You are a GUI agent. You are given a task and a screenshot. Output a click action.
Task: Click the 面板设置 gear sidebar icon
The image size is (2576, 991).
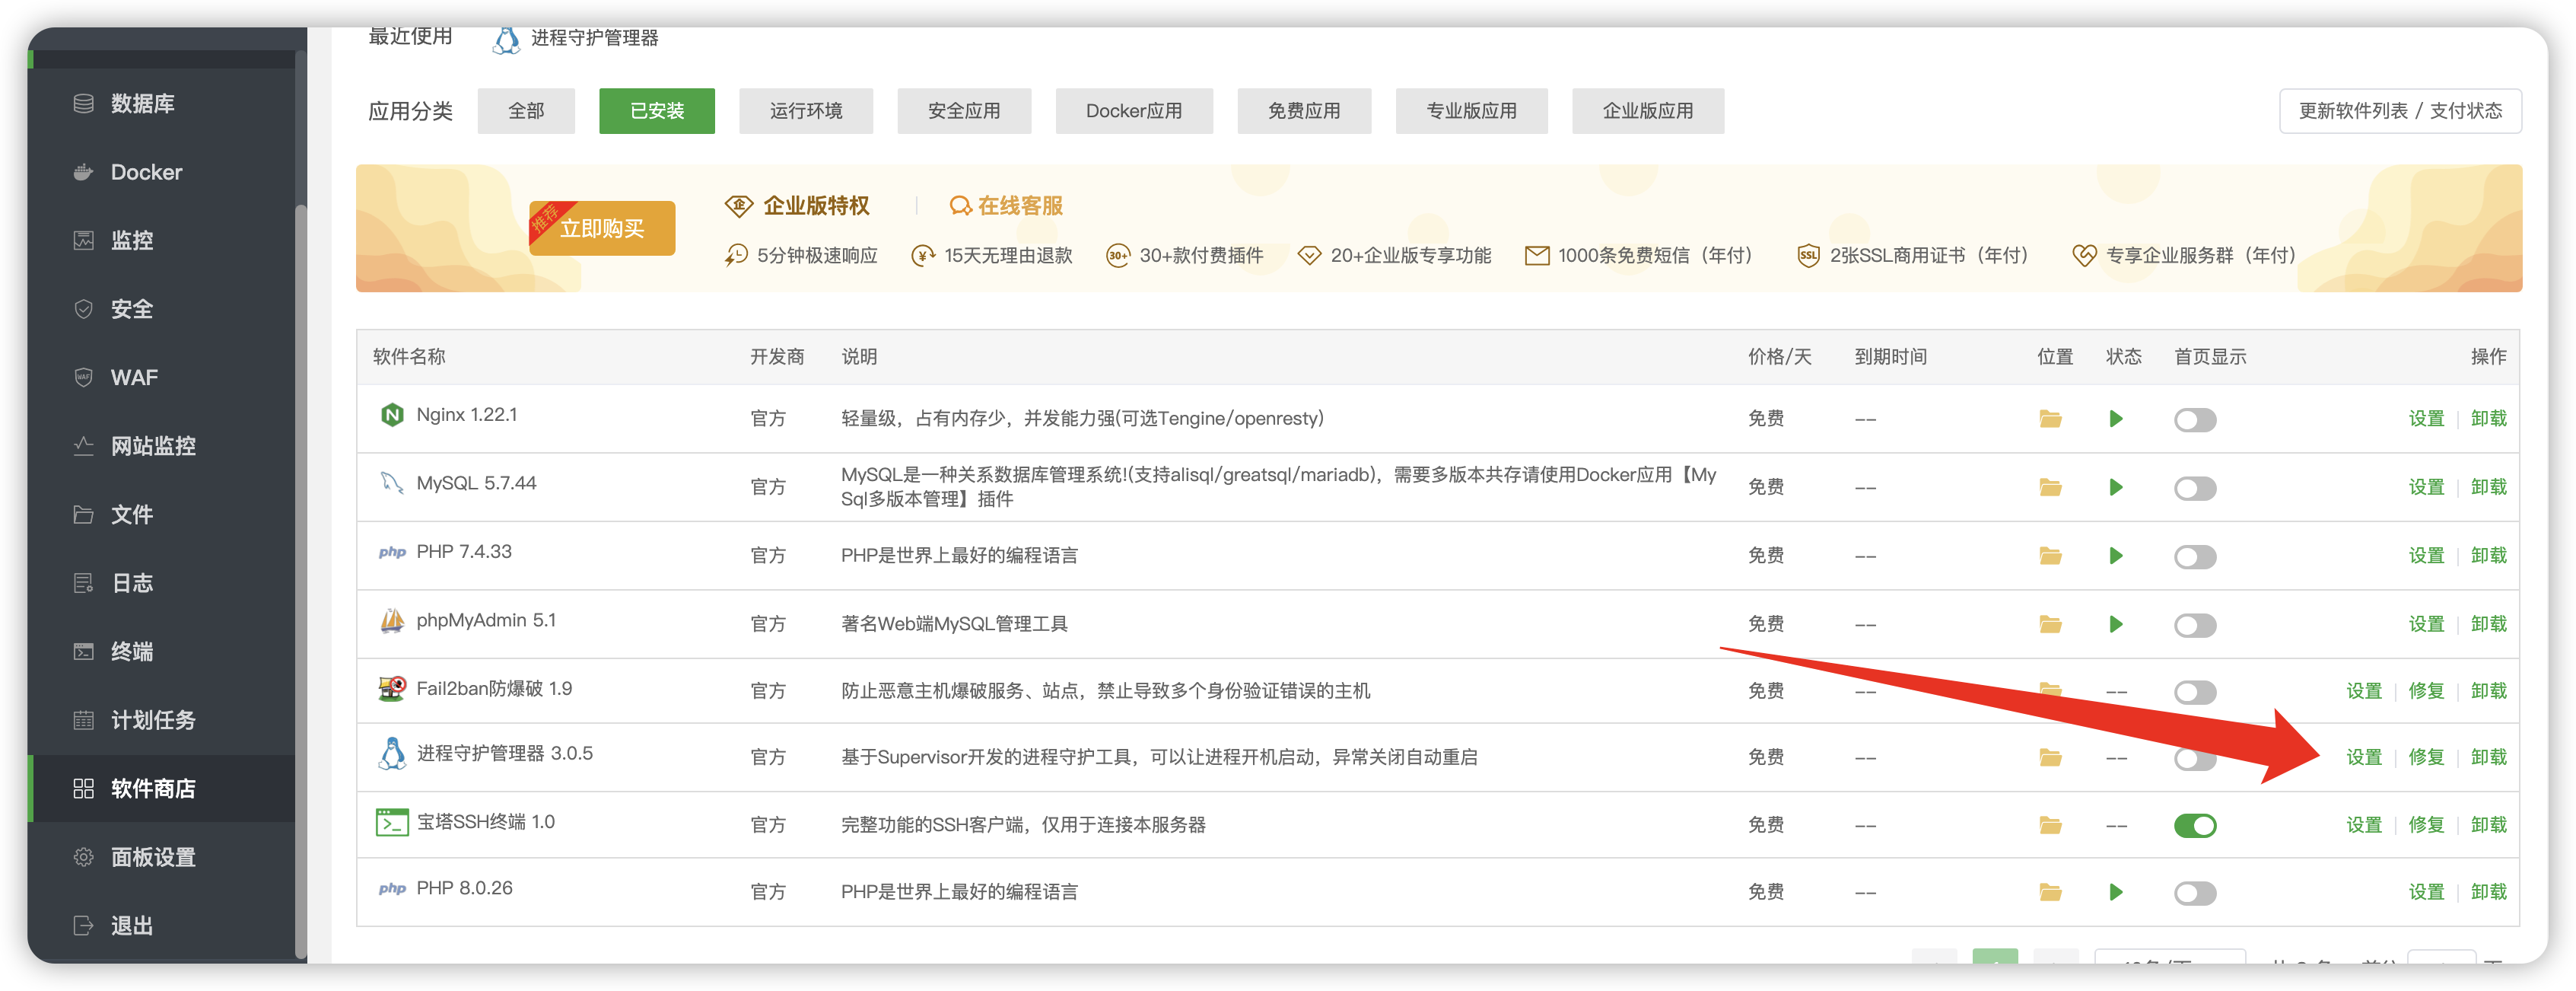(84, 857)
